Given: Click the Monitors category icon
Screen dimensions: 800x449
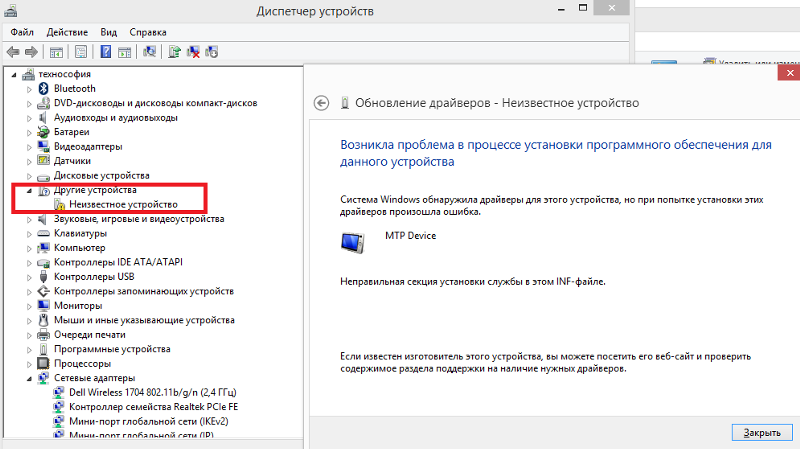Looking at the screenshot, I should (x=43, y=306).
